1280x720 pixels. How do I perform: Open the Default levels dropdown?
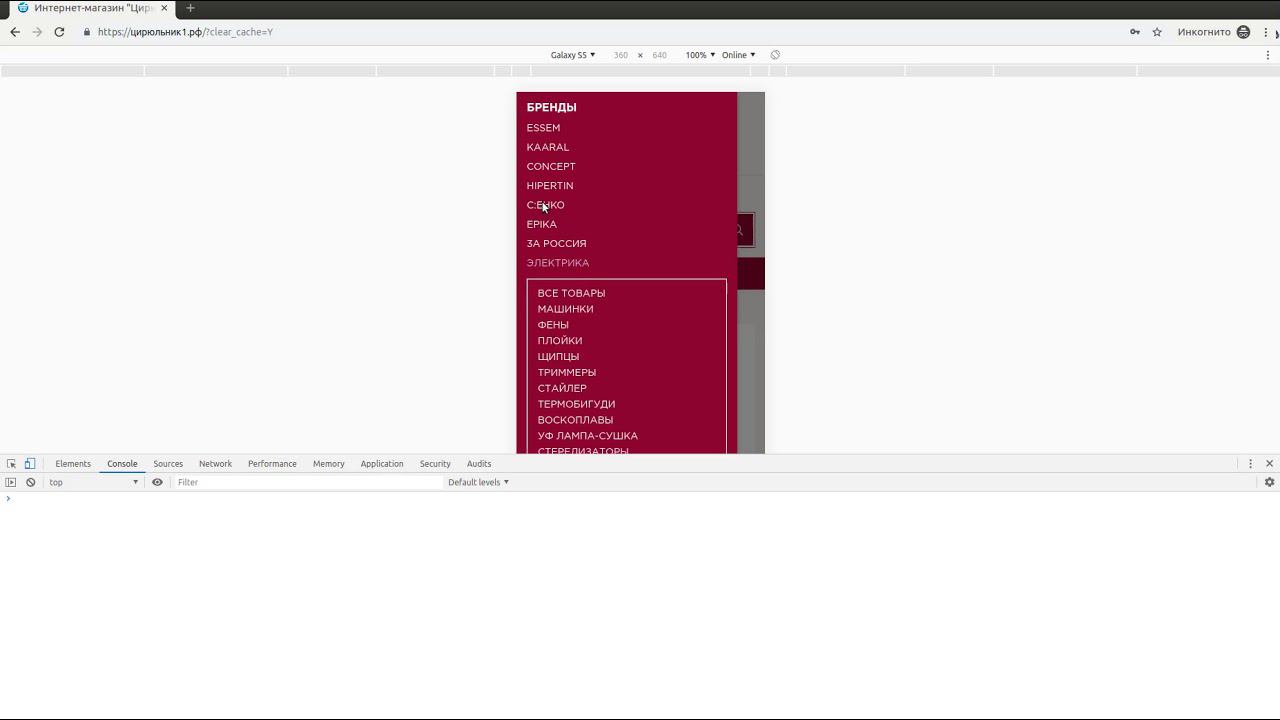point(478,482)
